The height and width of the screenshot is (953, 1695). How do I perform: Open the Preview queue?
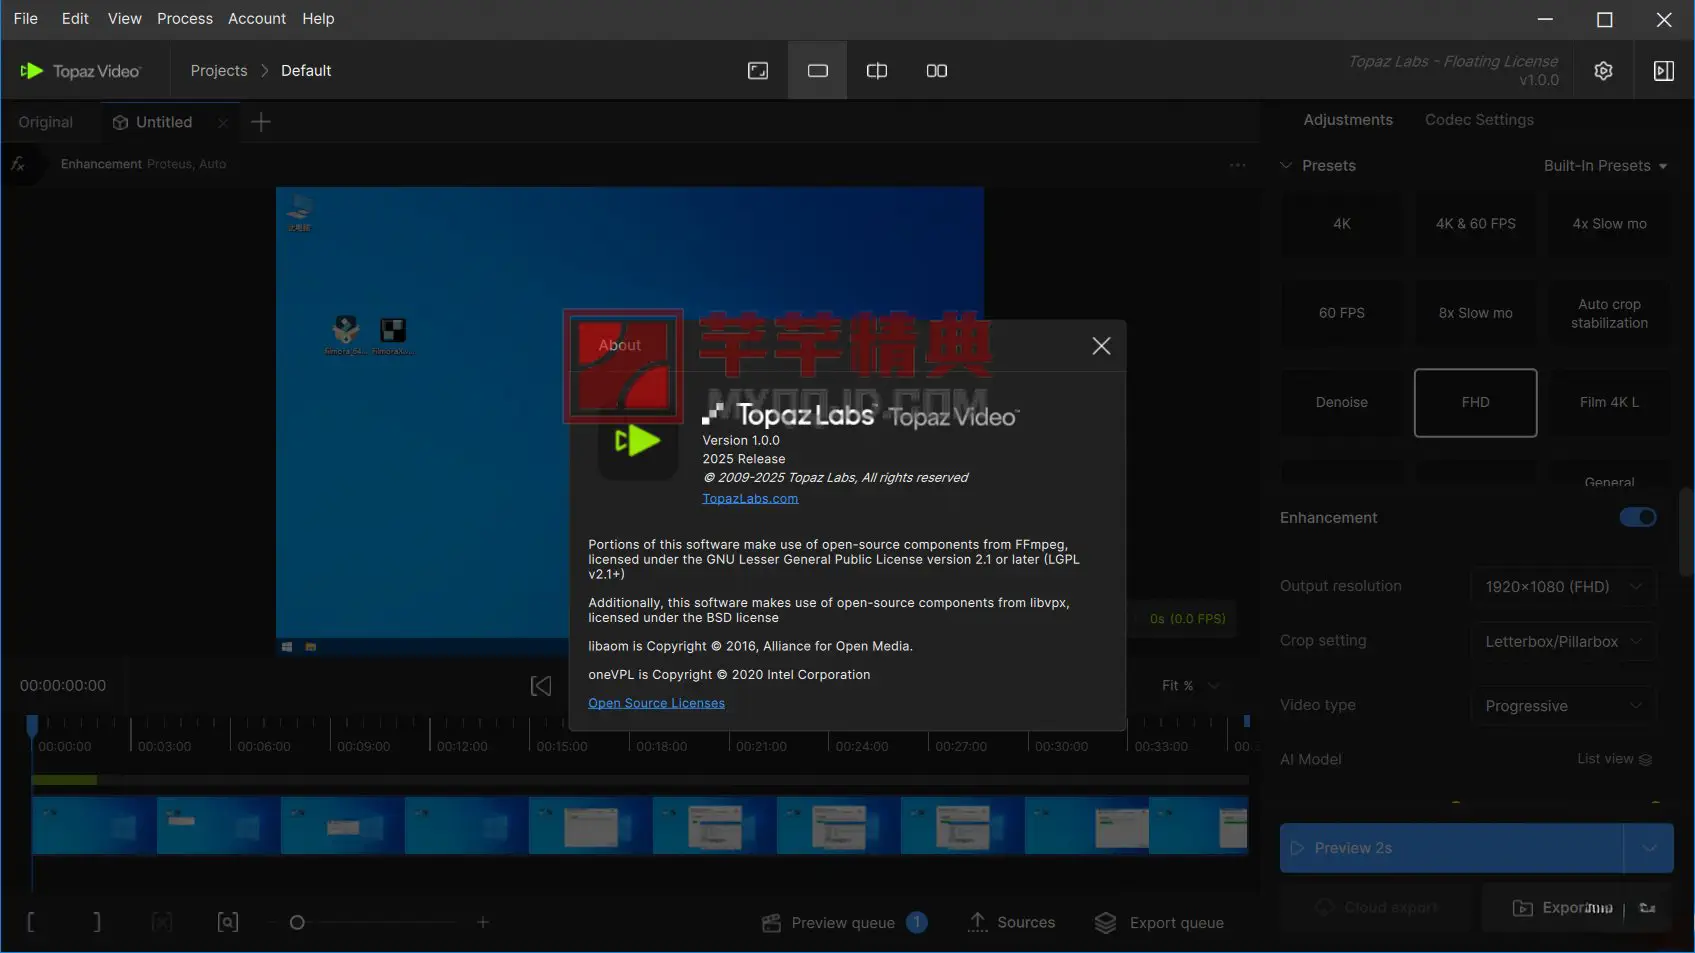pyautogui.click(x=844, y=923)
